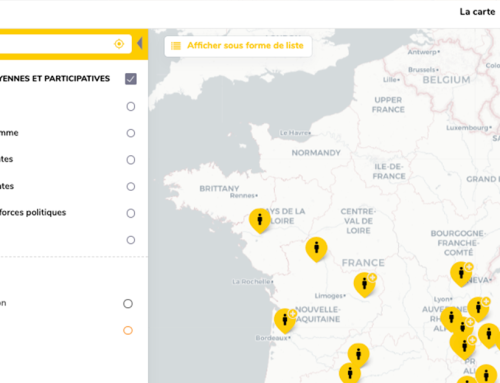
Task: Click the Bordeaux city label
Action: tap(273, 338)
